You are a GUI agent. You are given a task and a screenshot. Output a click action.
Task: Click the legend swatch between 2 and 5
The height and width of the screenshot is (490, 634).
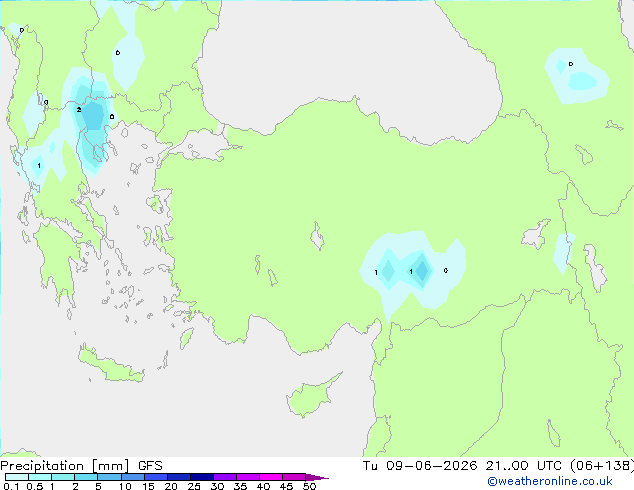[x=86, y=477]
